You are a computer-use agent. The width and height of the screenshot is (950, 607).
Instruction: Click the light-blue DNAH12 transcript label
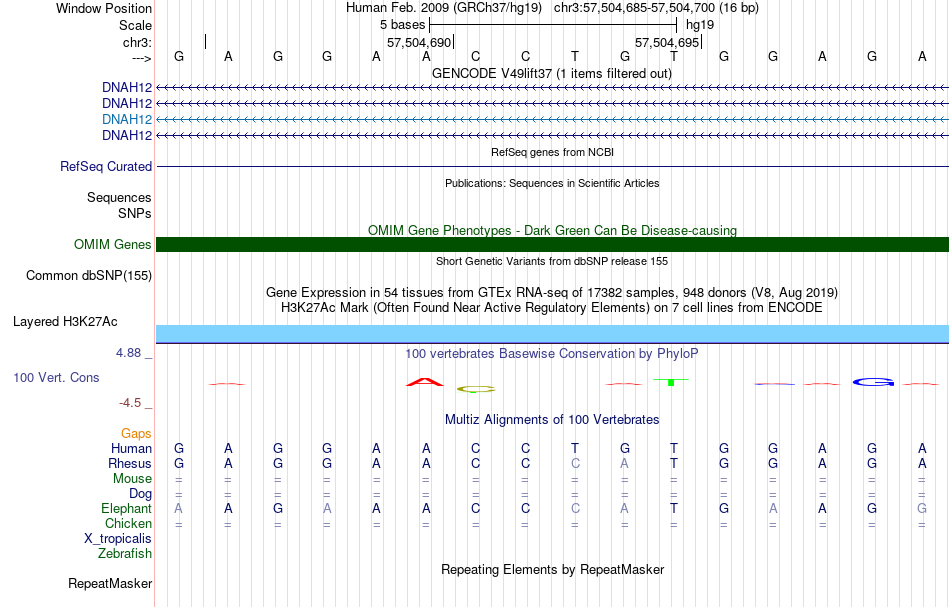coord(127,119)
